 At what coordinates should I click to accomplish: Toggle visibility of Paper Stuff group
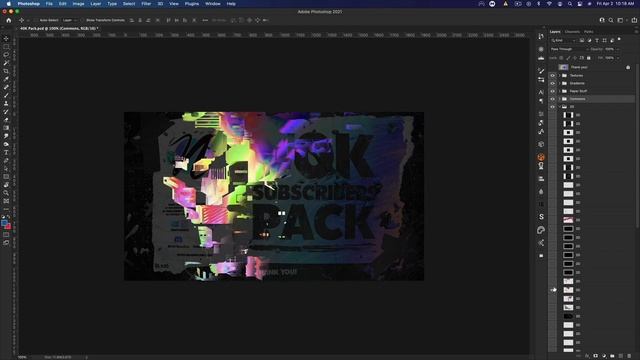(552, 91)
